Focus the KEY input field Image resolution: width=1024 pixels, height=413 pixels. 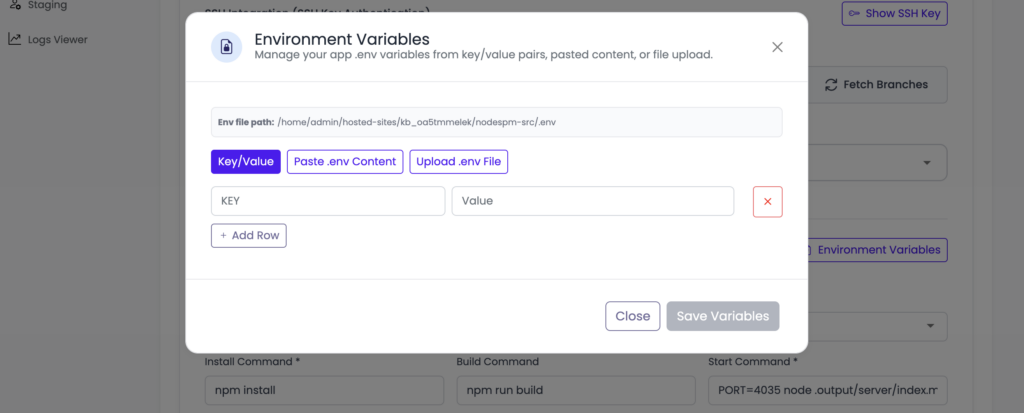328,201
